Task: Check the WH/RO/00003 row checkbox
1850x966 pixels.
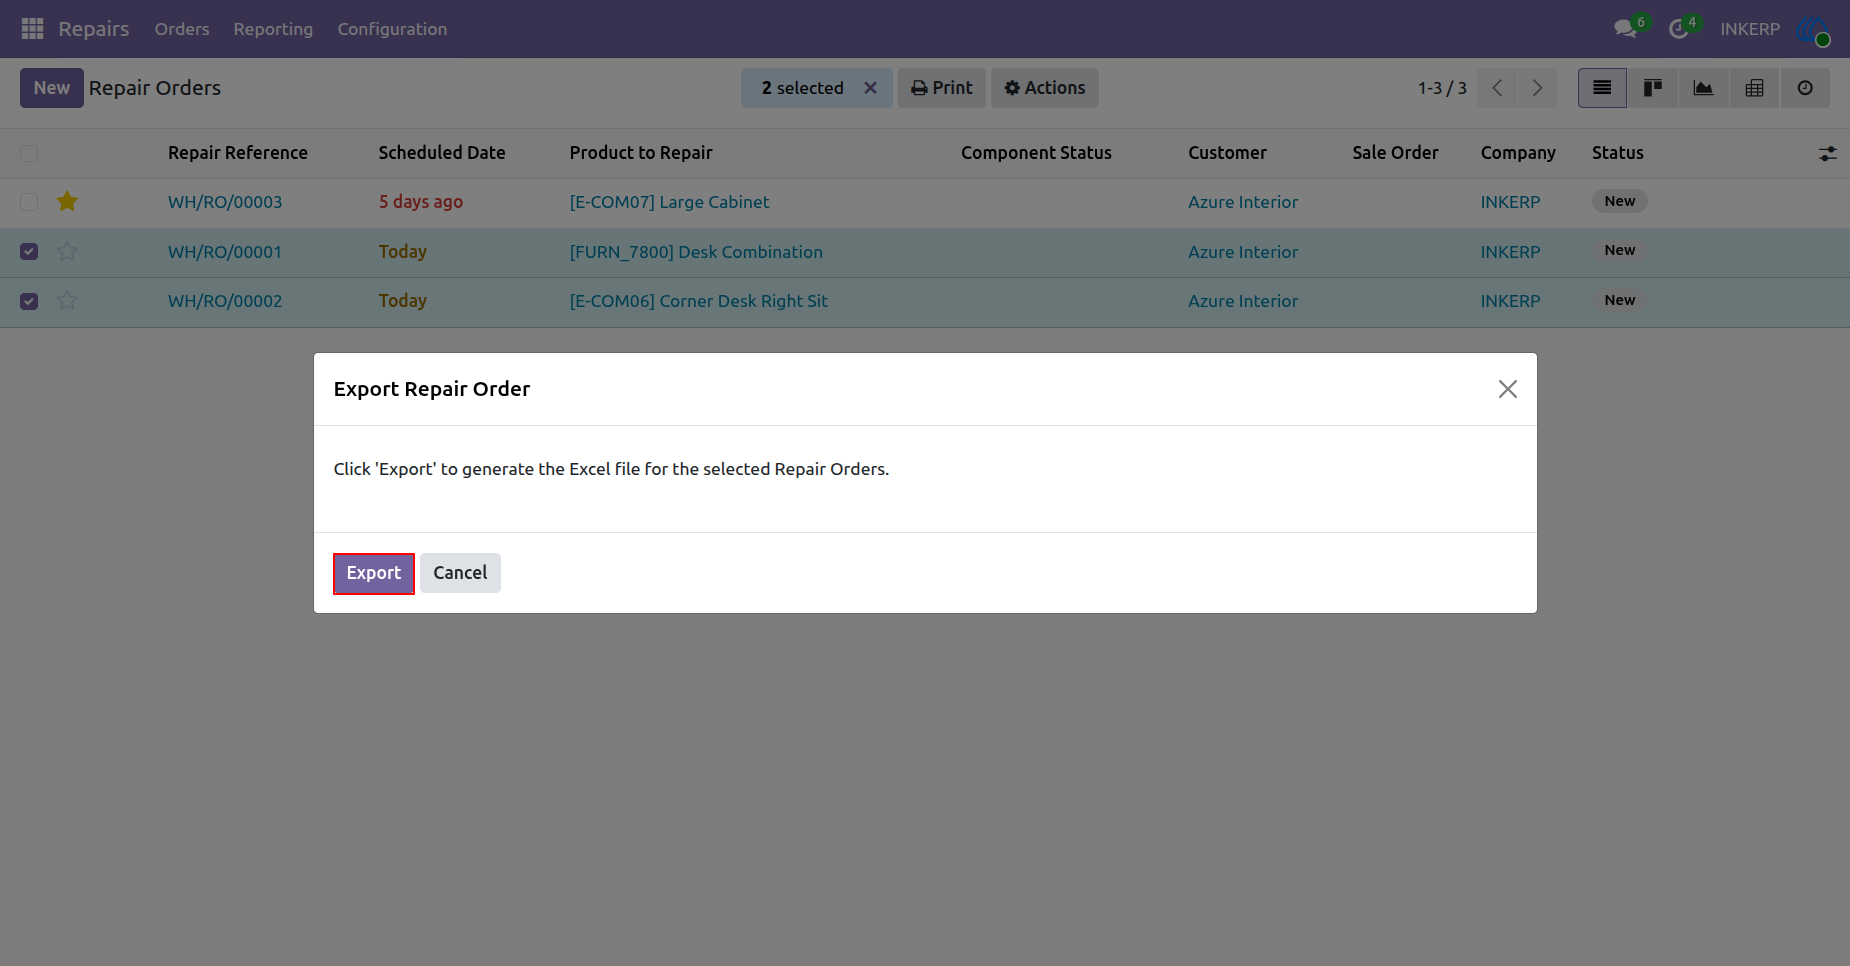Action: [x=29, y=202]
